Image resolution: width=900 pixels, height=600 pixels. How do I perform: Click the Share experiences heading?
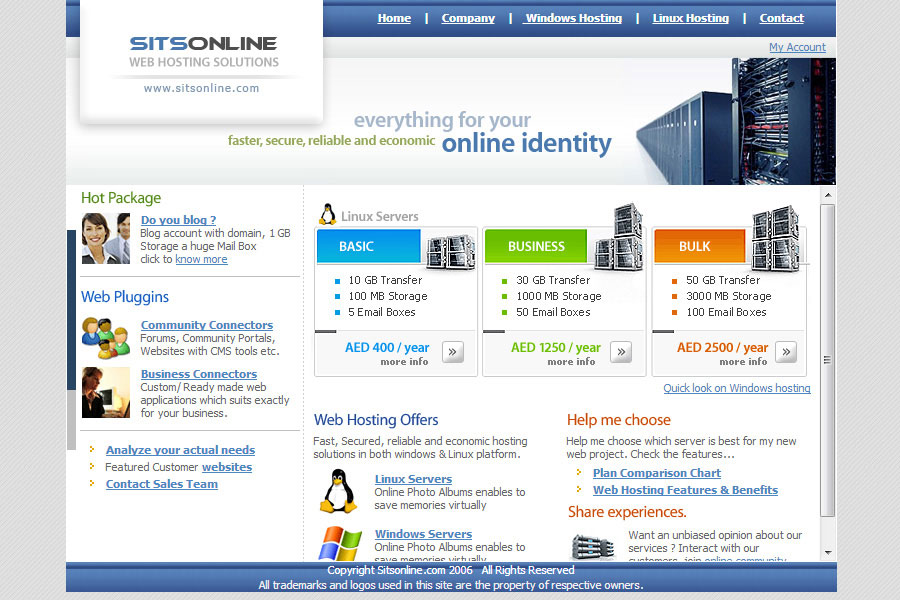tap(627, 512)
